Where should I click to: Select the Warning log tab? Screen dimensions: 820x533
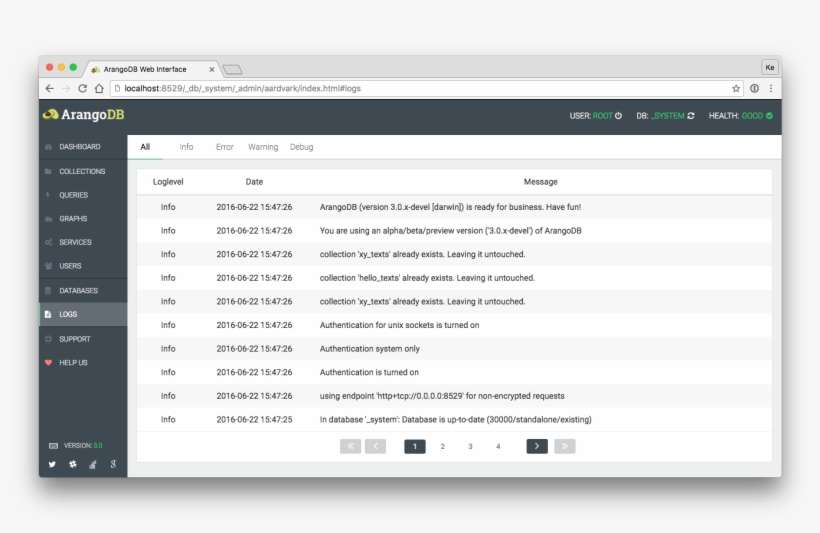(x=263, y=147)
